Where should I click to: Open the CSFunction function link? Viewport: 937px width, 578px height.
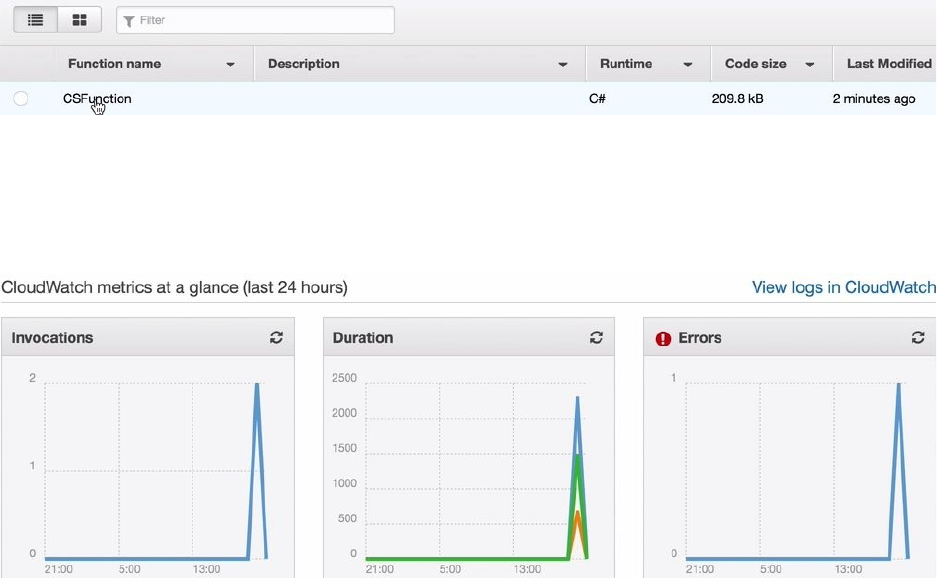[x=97, y=99]
